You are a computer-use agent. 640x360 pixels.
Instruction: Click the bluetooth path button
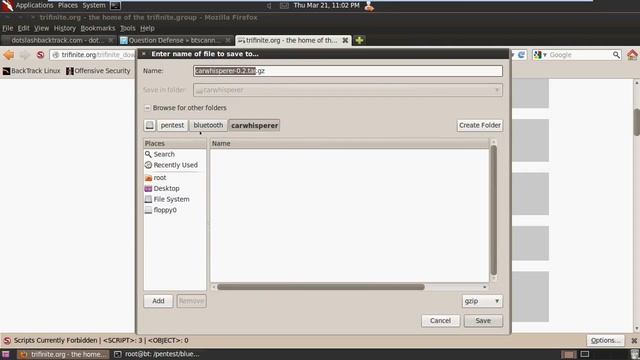(208, 125)
